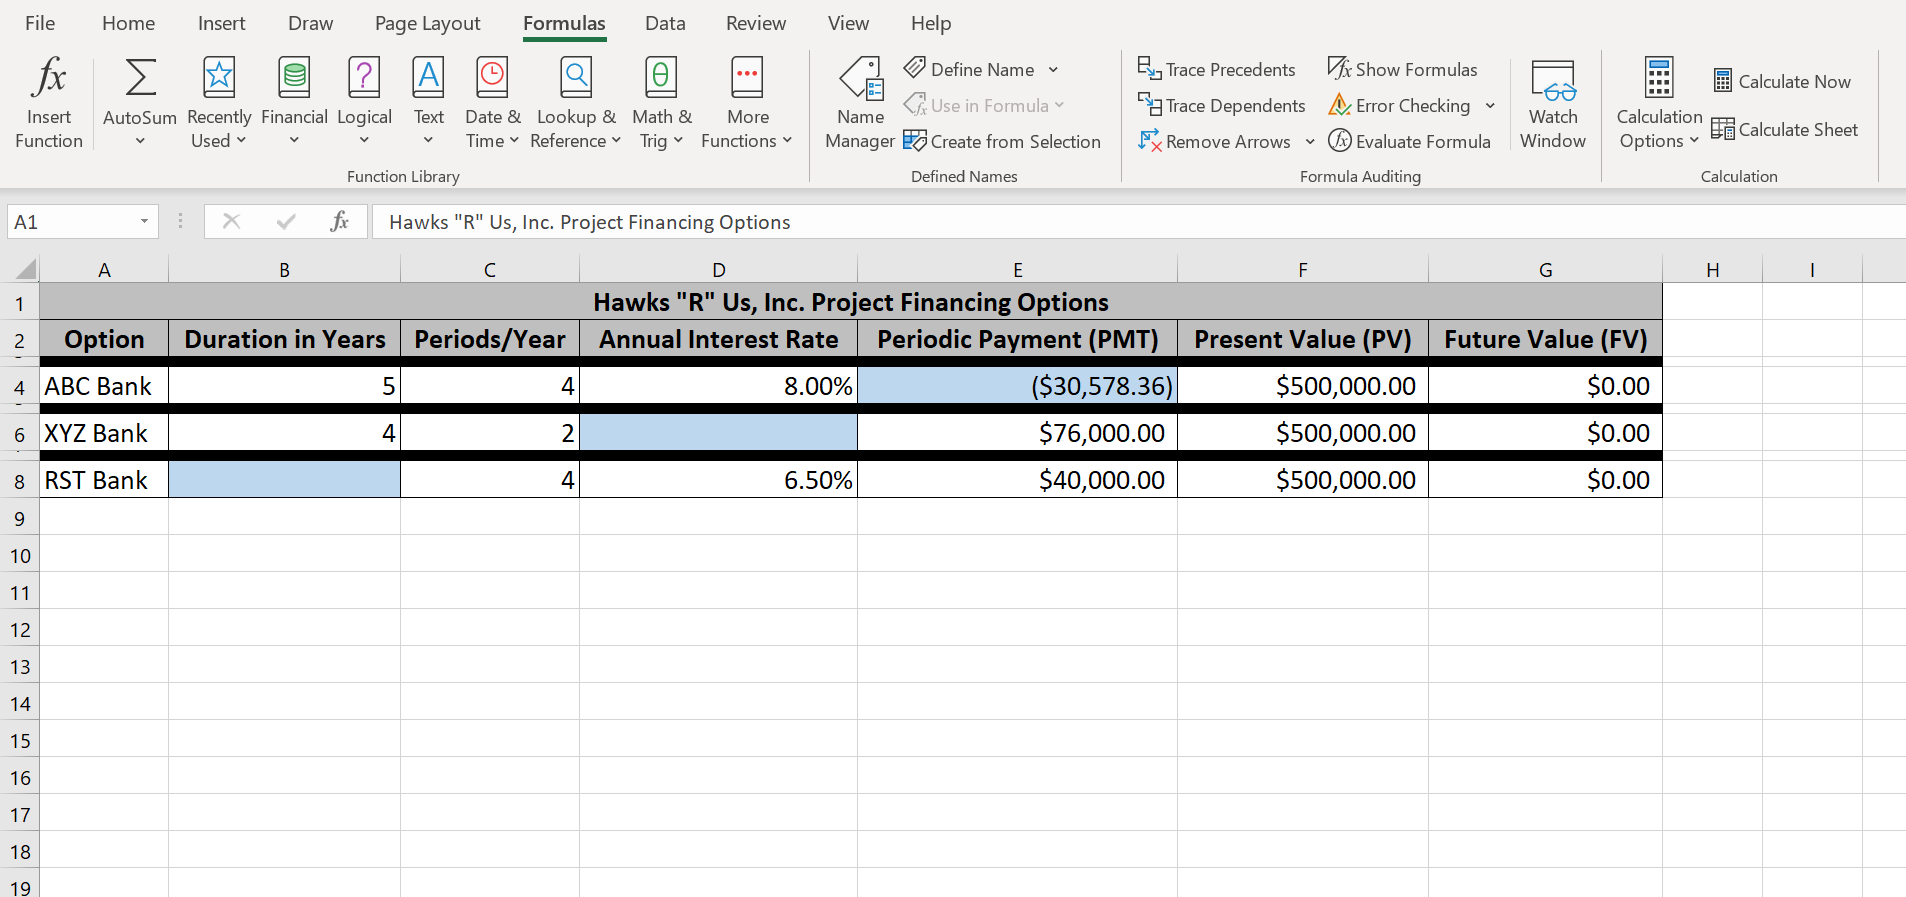Open the Calculation Options dropdown

[x=1659, y=102]
